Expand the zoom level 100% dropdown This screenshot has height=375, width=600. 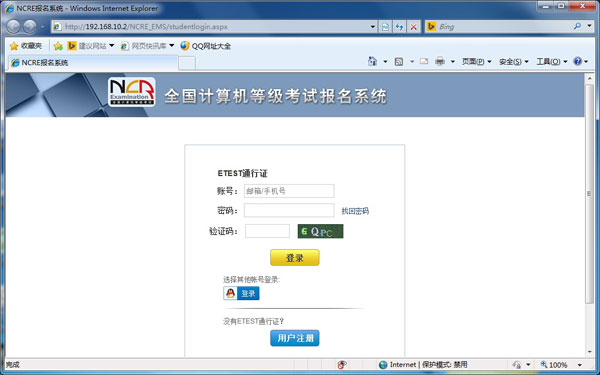pos(580,365)
